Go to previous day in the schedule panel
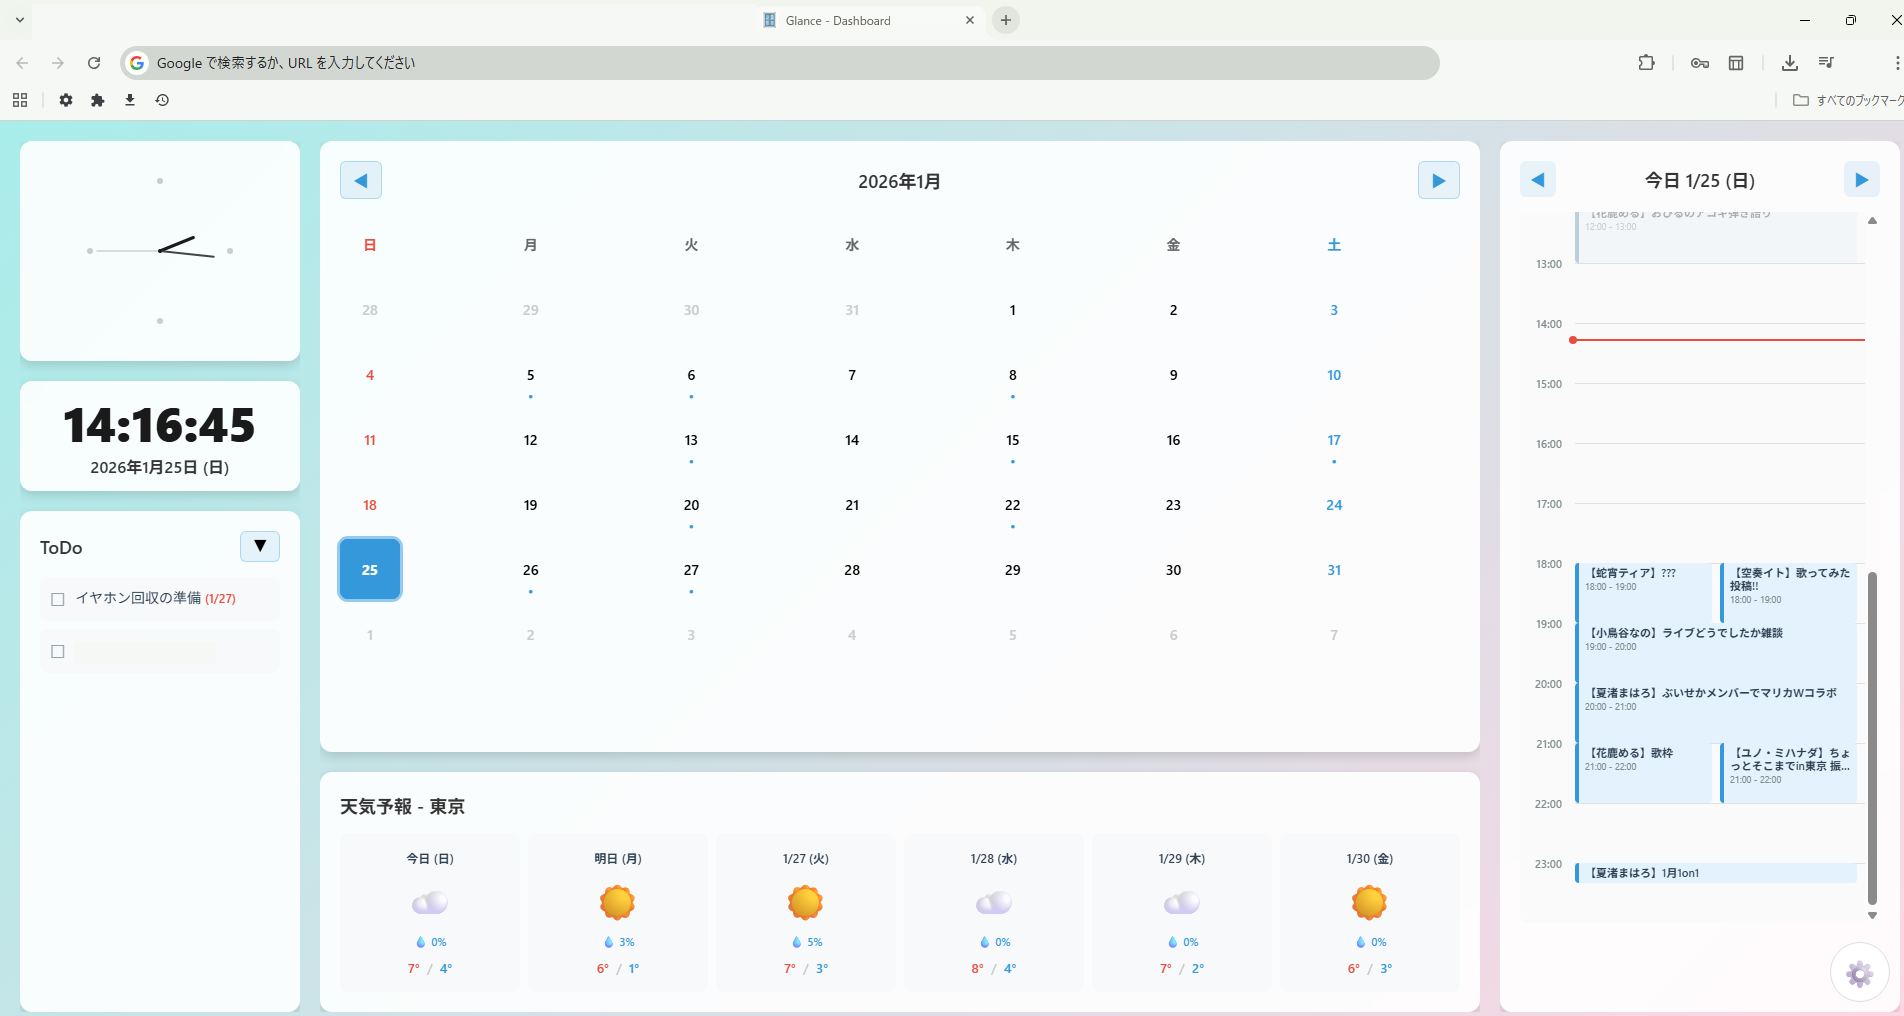This screenshot has width=1904, height=1016. click(x=1538, y=179)
